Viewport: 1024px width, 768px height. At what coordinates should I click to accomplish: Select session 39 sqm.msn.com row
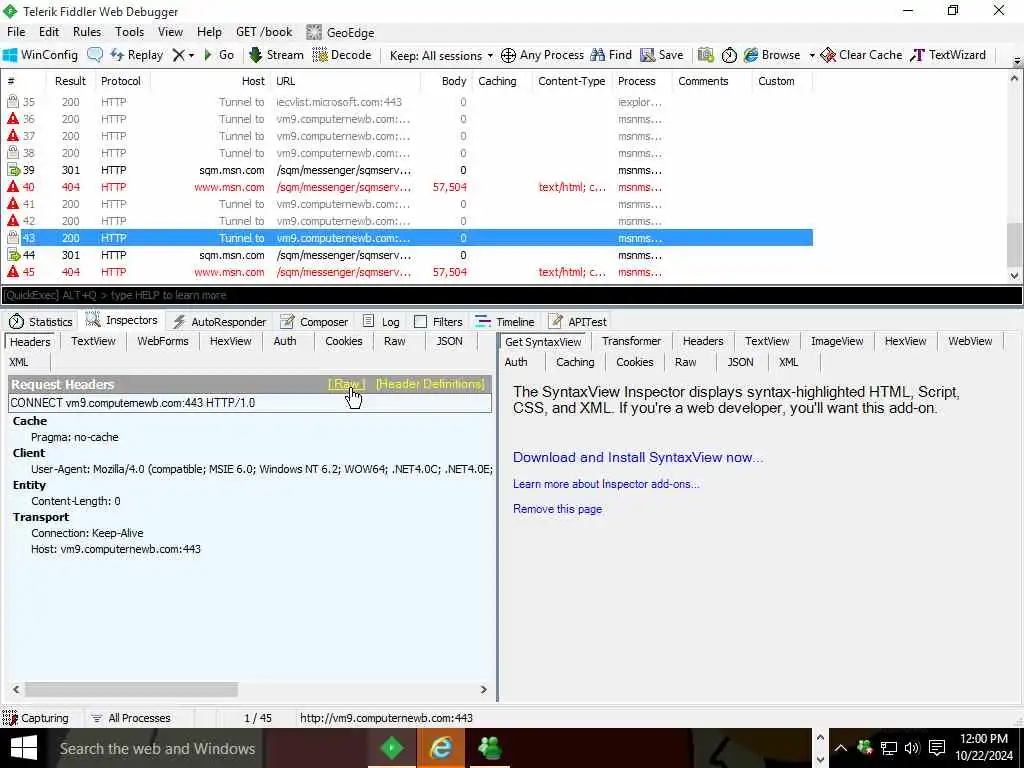coord(409,170)
